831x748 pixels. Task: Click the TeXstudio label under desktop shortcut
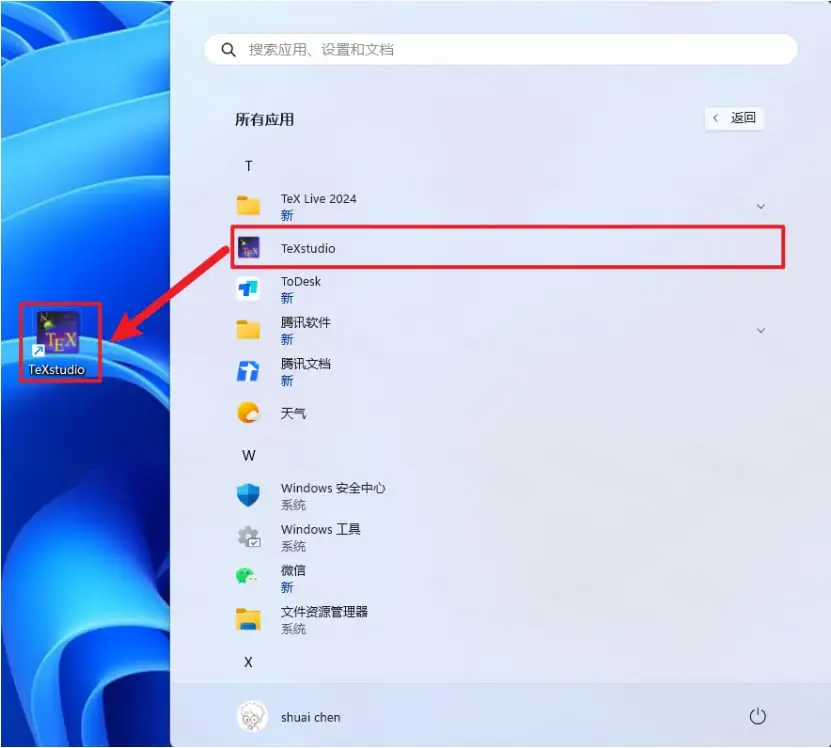(x=57, y=369)
